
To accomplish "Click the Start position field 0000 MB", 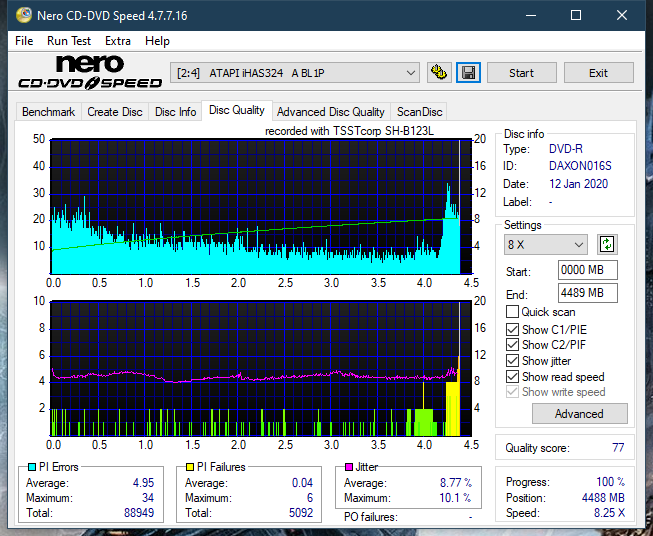I will tap(587, 270).
